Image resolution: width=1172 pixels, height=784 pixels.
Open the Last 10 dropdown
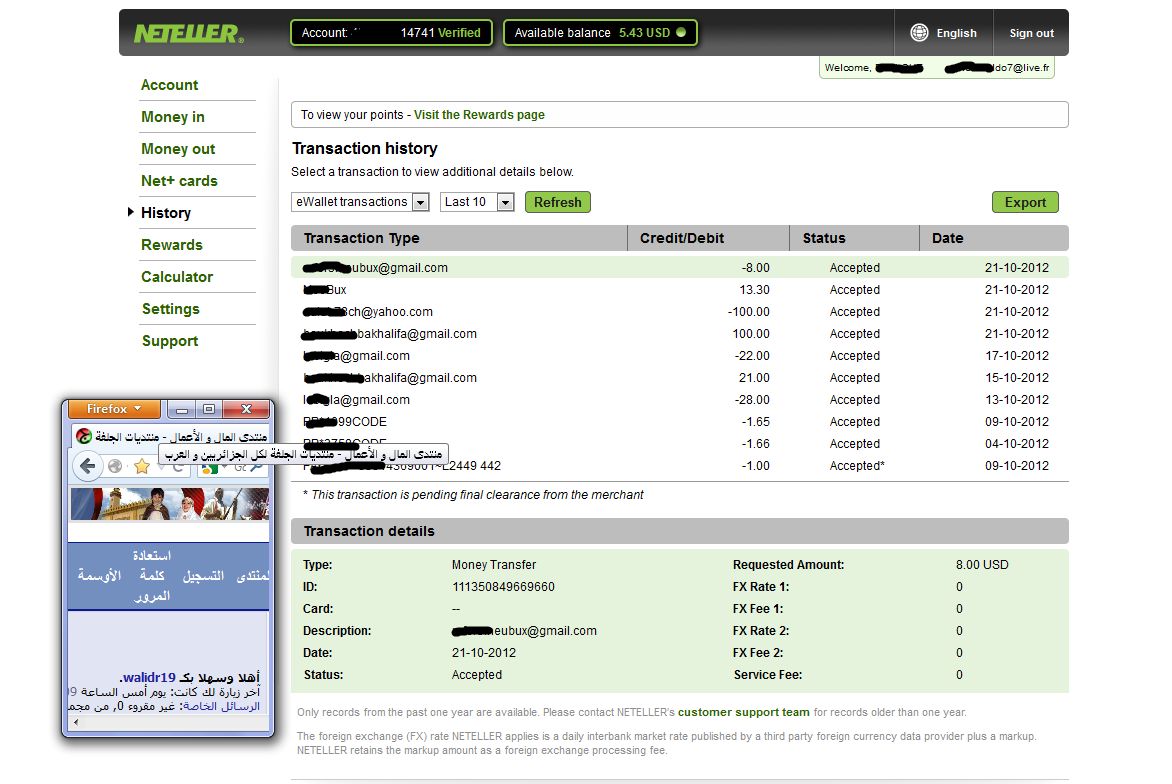(x=477, y=202)
